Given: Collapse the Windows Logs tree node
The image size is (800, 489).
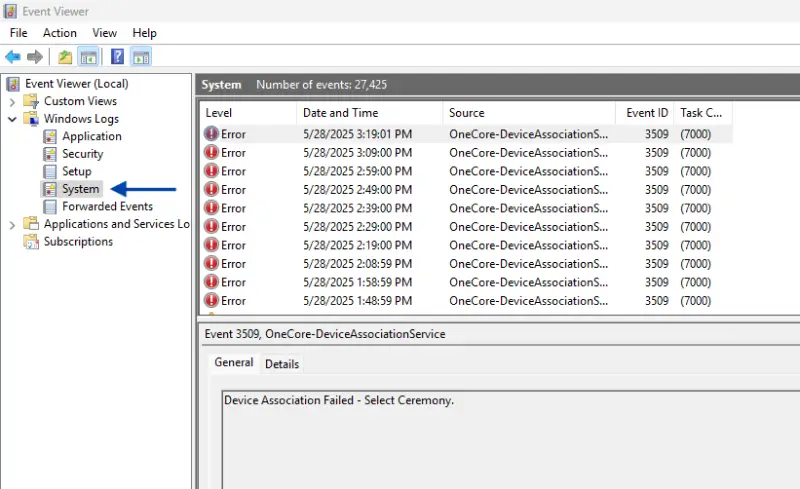Looking at the screenshot, I should (x=12, y=119).
